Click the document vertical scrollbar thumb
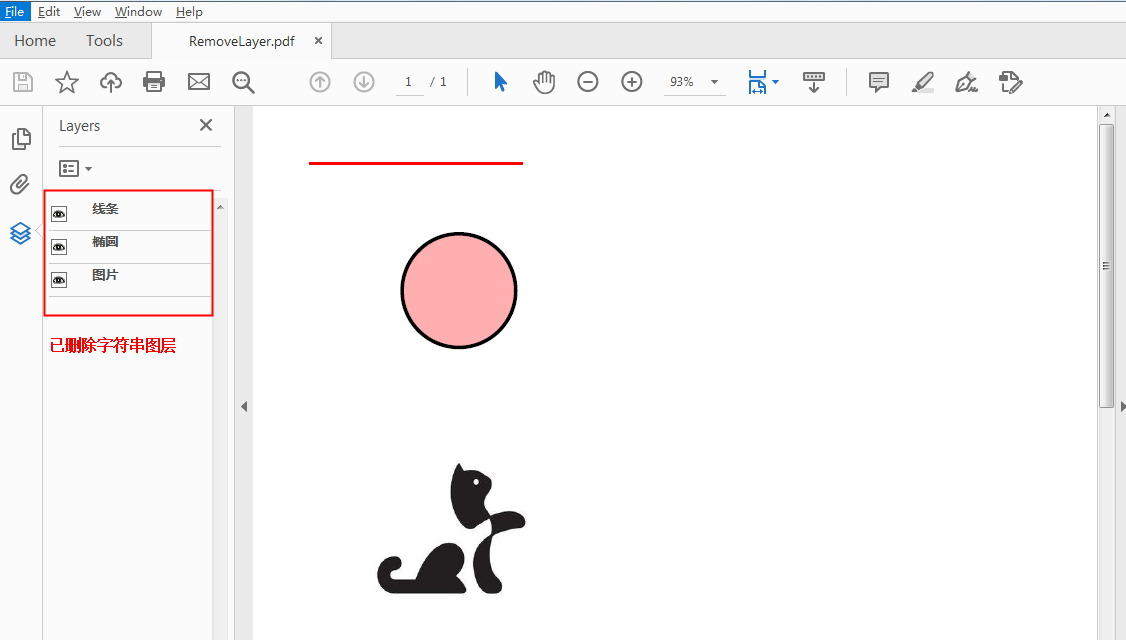1126x640 pixels. pos(1107,266)
